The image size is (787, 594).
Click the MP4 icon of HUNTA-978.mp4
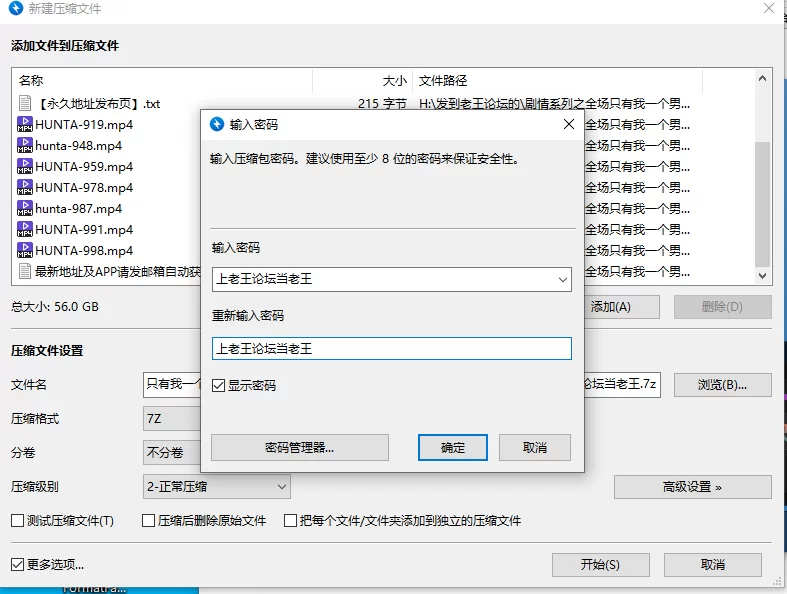pyautogui.click(x=25, y=187)
